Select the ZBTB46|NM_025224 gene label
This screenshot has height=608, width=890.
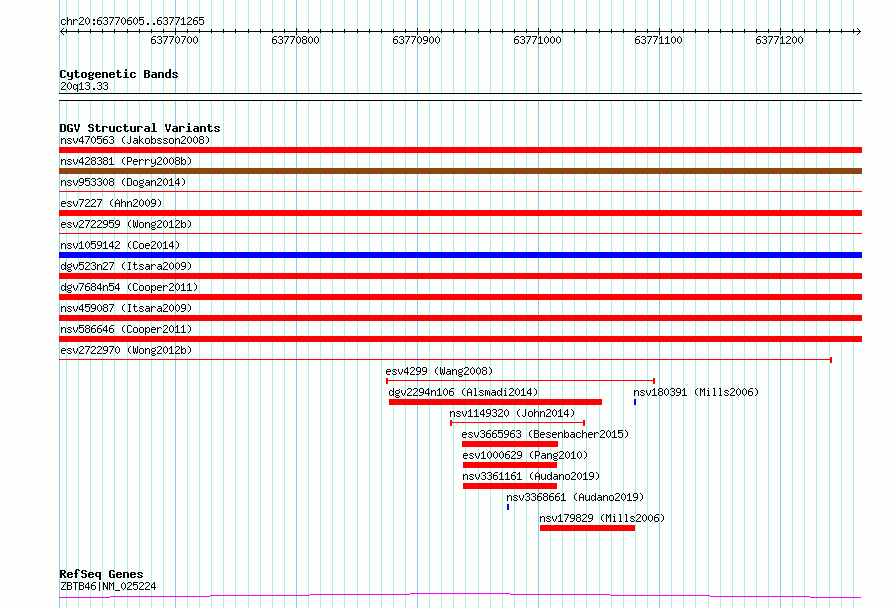108,586
